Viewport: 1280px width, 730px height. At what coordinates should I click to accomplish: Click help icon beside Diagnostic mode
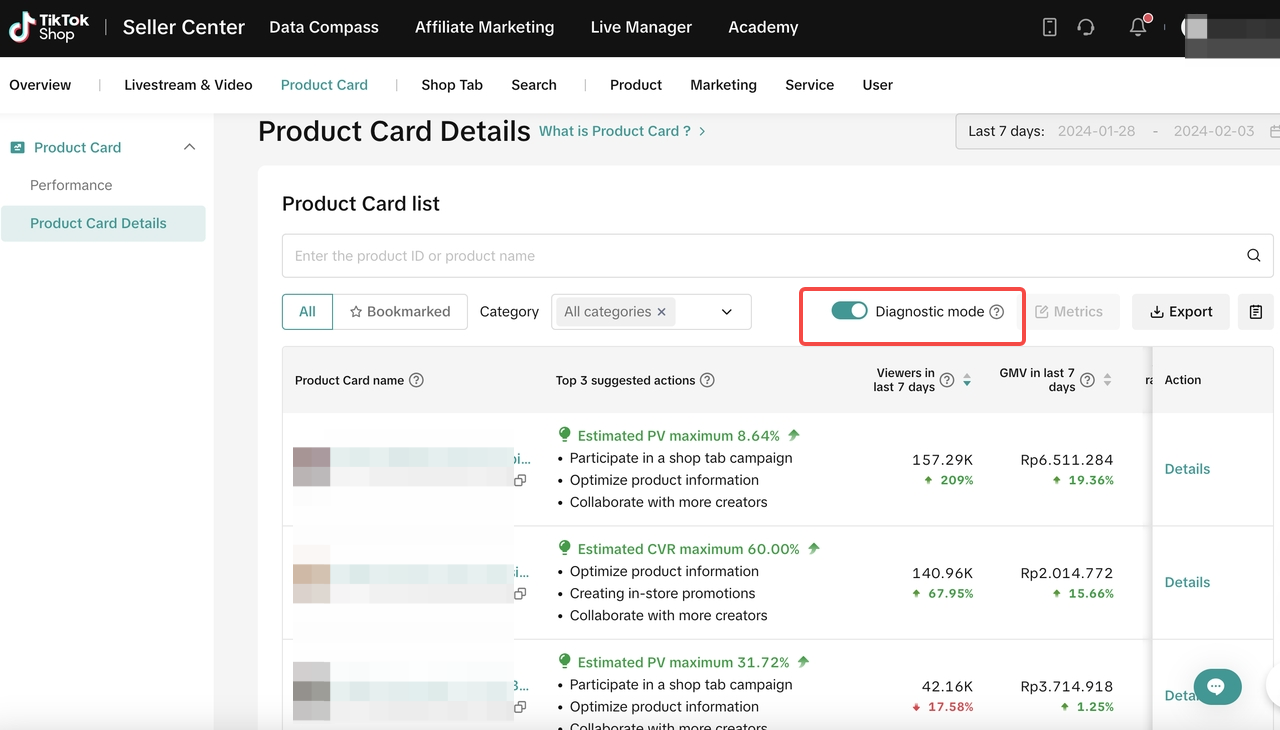(x=996, y=312)
